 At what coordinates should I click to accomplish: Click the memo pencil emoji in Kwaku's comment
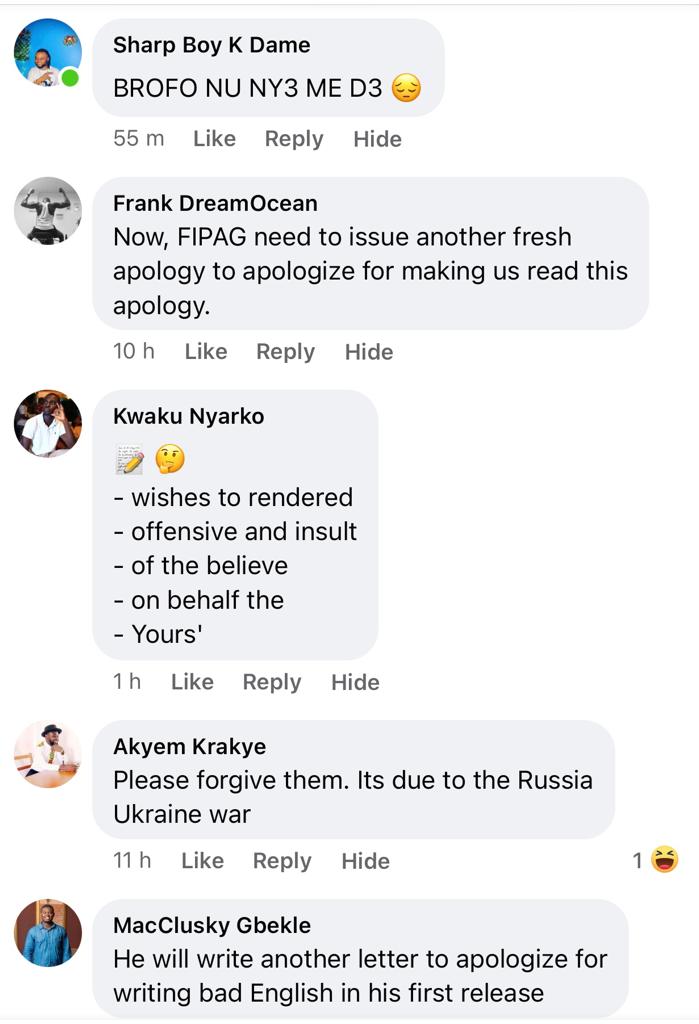tap(129, 458)
